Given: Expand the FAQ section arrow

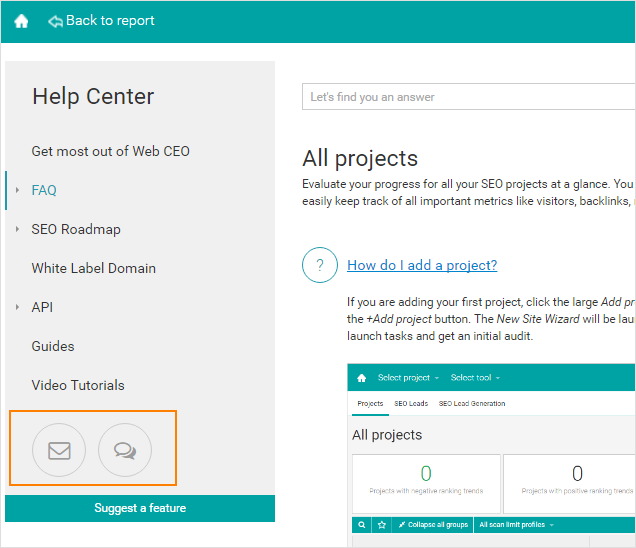Looking at the screenshot, I should tap(17, 190).
